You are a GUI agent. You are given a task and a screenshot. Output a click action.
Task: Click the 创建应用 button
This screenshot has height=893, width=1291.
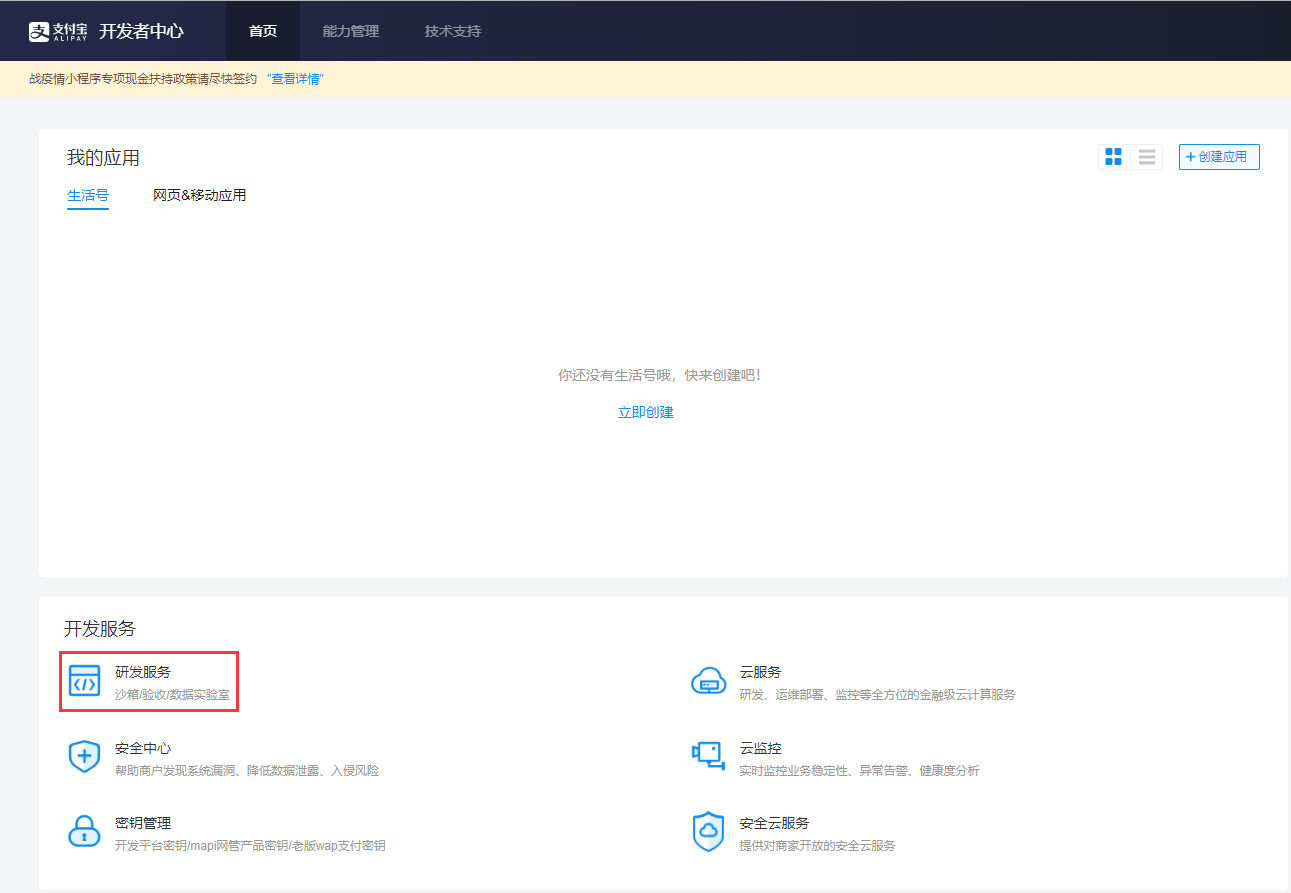[x=1218, y=156]
